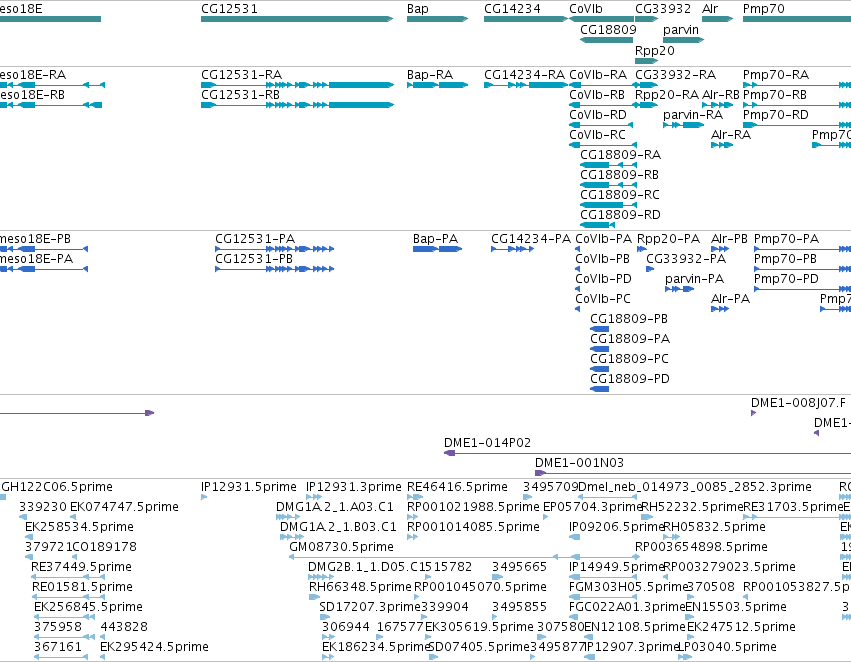The width and height of the screenshot is (851, 662).
Task: Select transcript CG12531-RB
Action: coord(297,105)
